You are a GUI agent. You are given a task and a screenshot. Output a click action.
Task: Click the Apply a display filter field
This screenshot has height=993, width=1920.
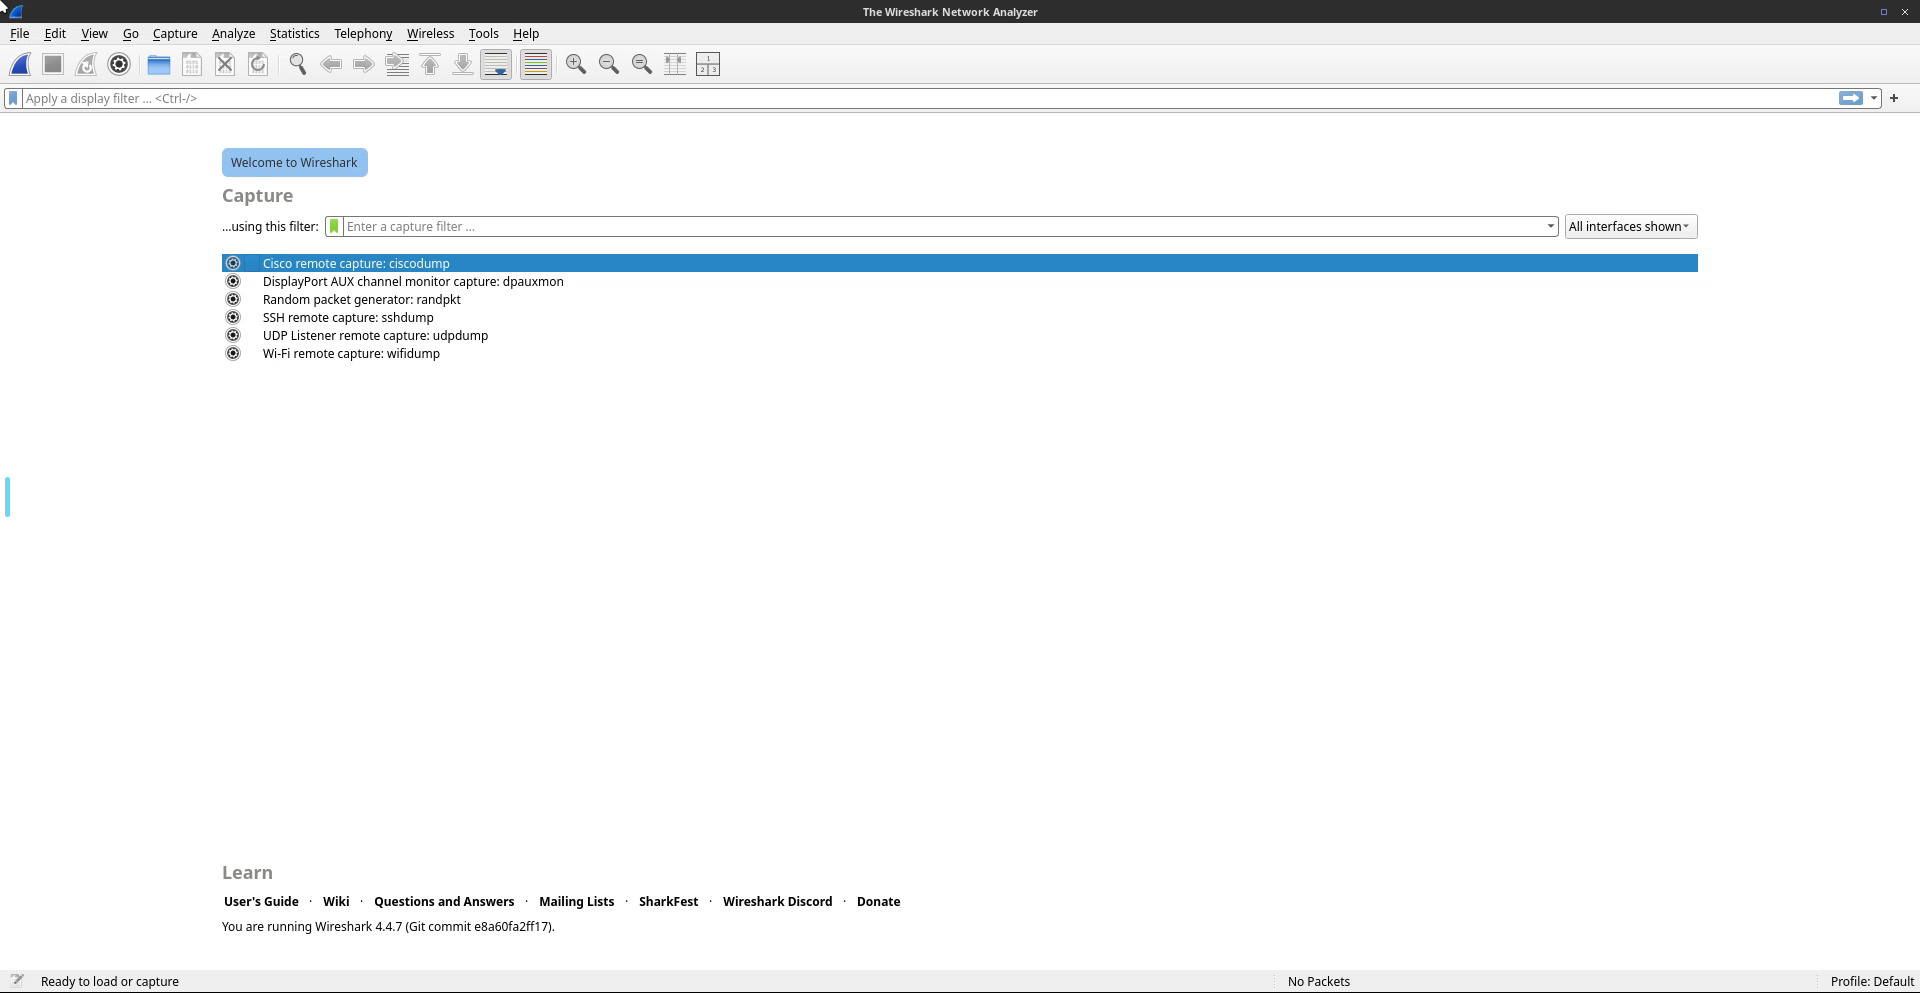pyautogui.click(x=900, y=99)
